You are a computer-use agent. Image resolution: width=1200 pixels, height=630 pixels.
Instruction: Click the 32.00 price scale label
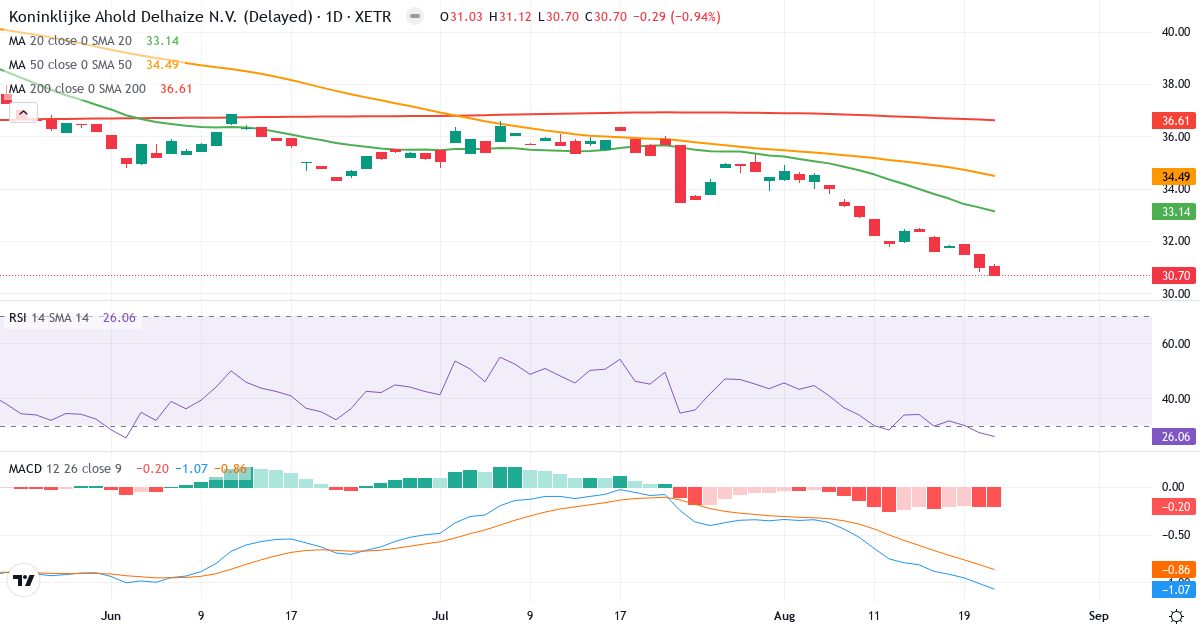(x=1176, y=241)
